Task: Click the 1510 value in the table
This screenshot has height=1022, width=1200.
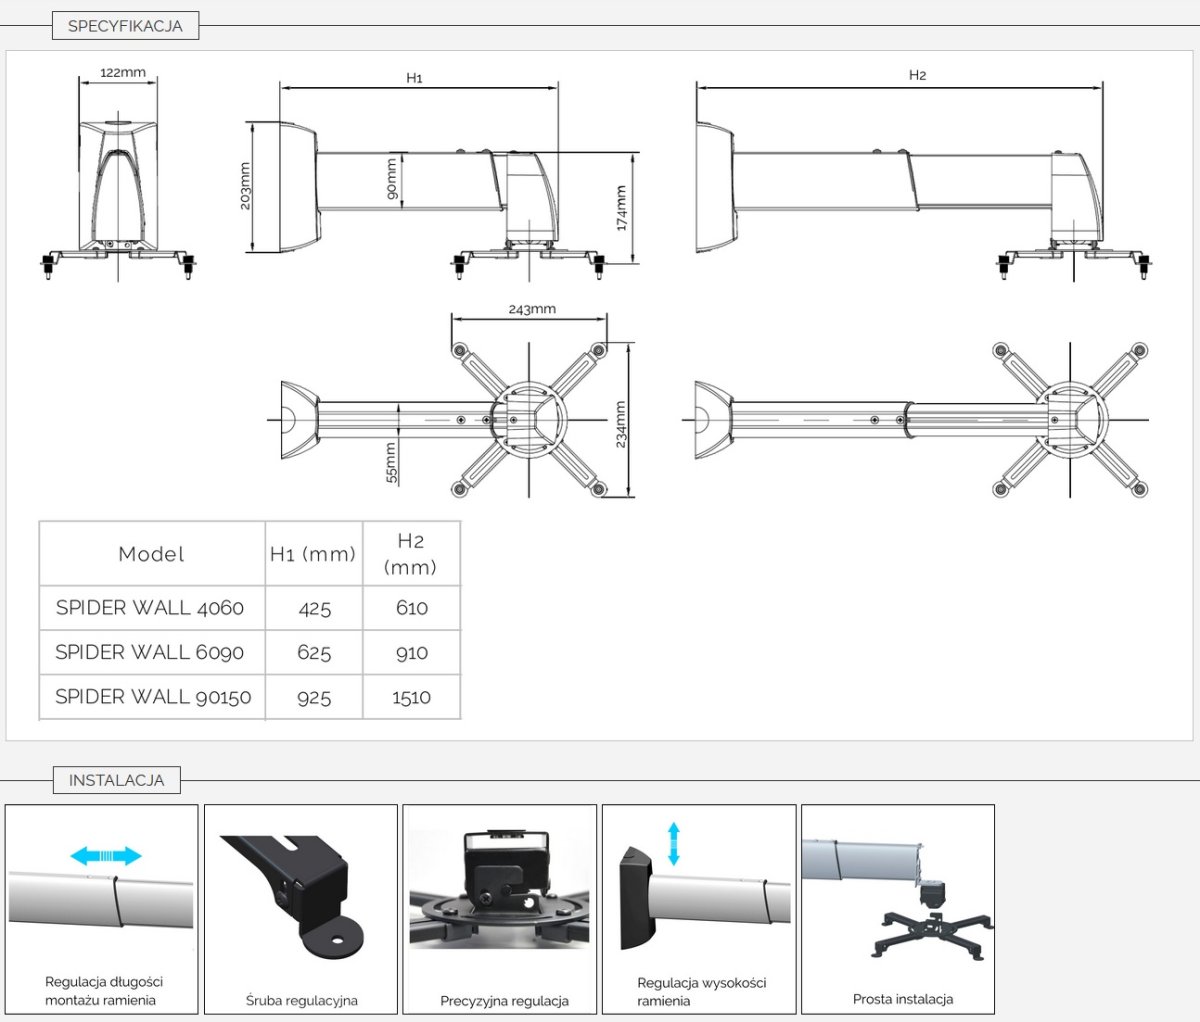Action: (x=411, y=697)
